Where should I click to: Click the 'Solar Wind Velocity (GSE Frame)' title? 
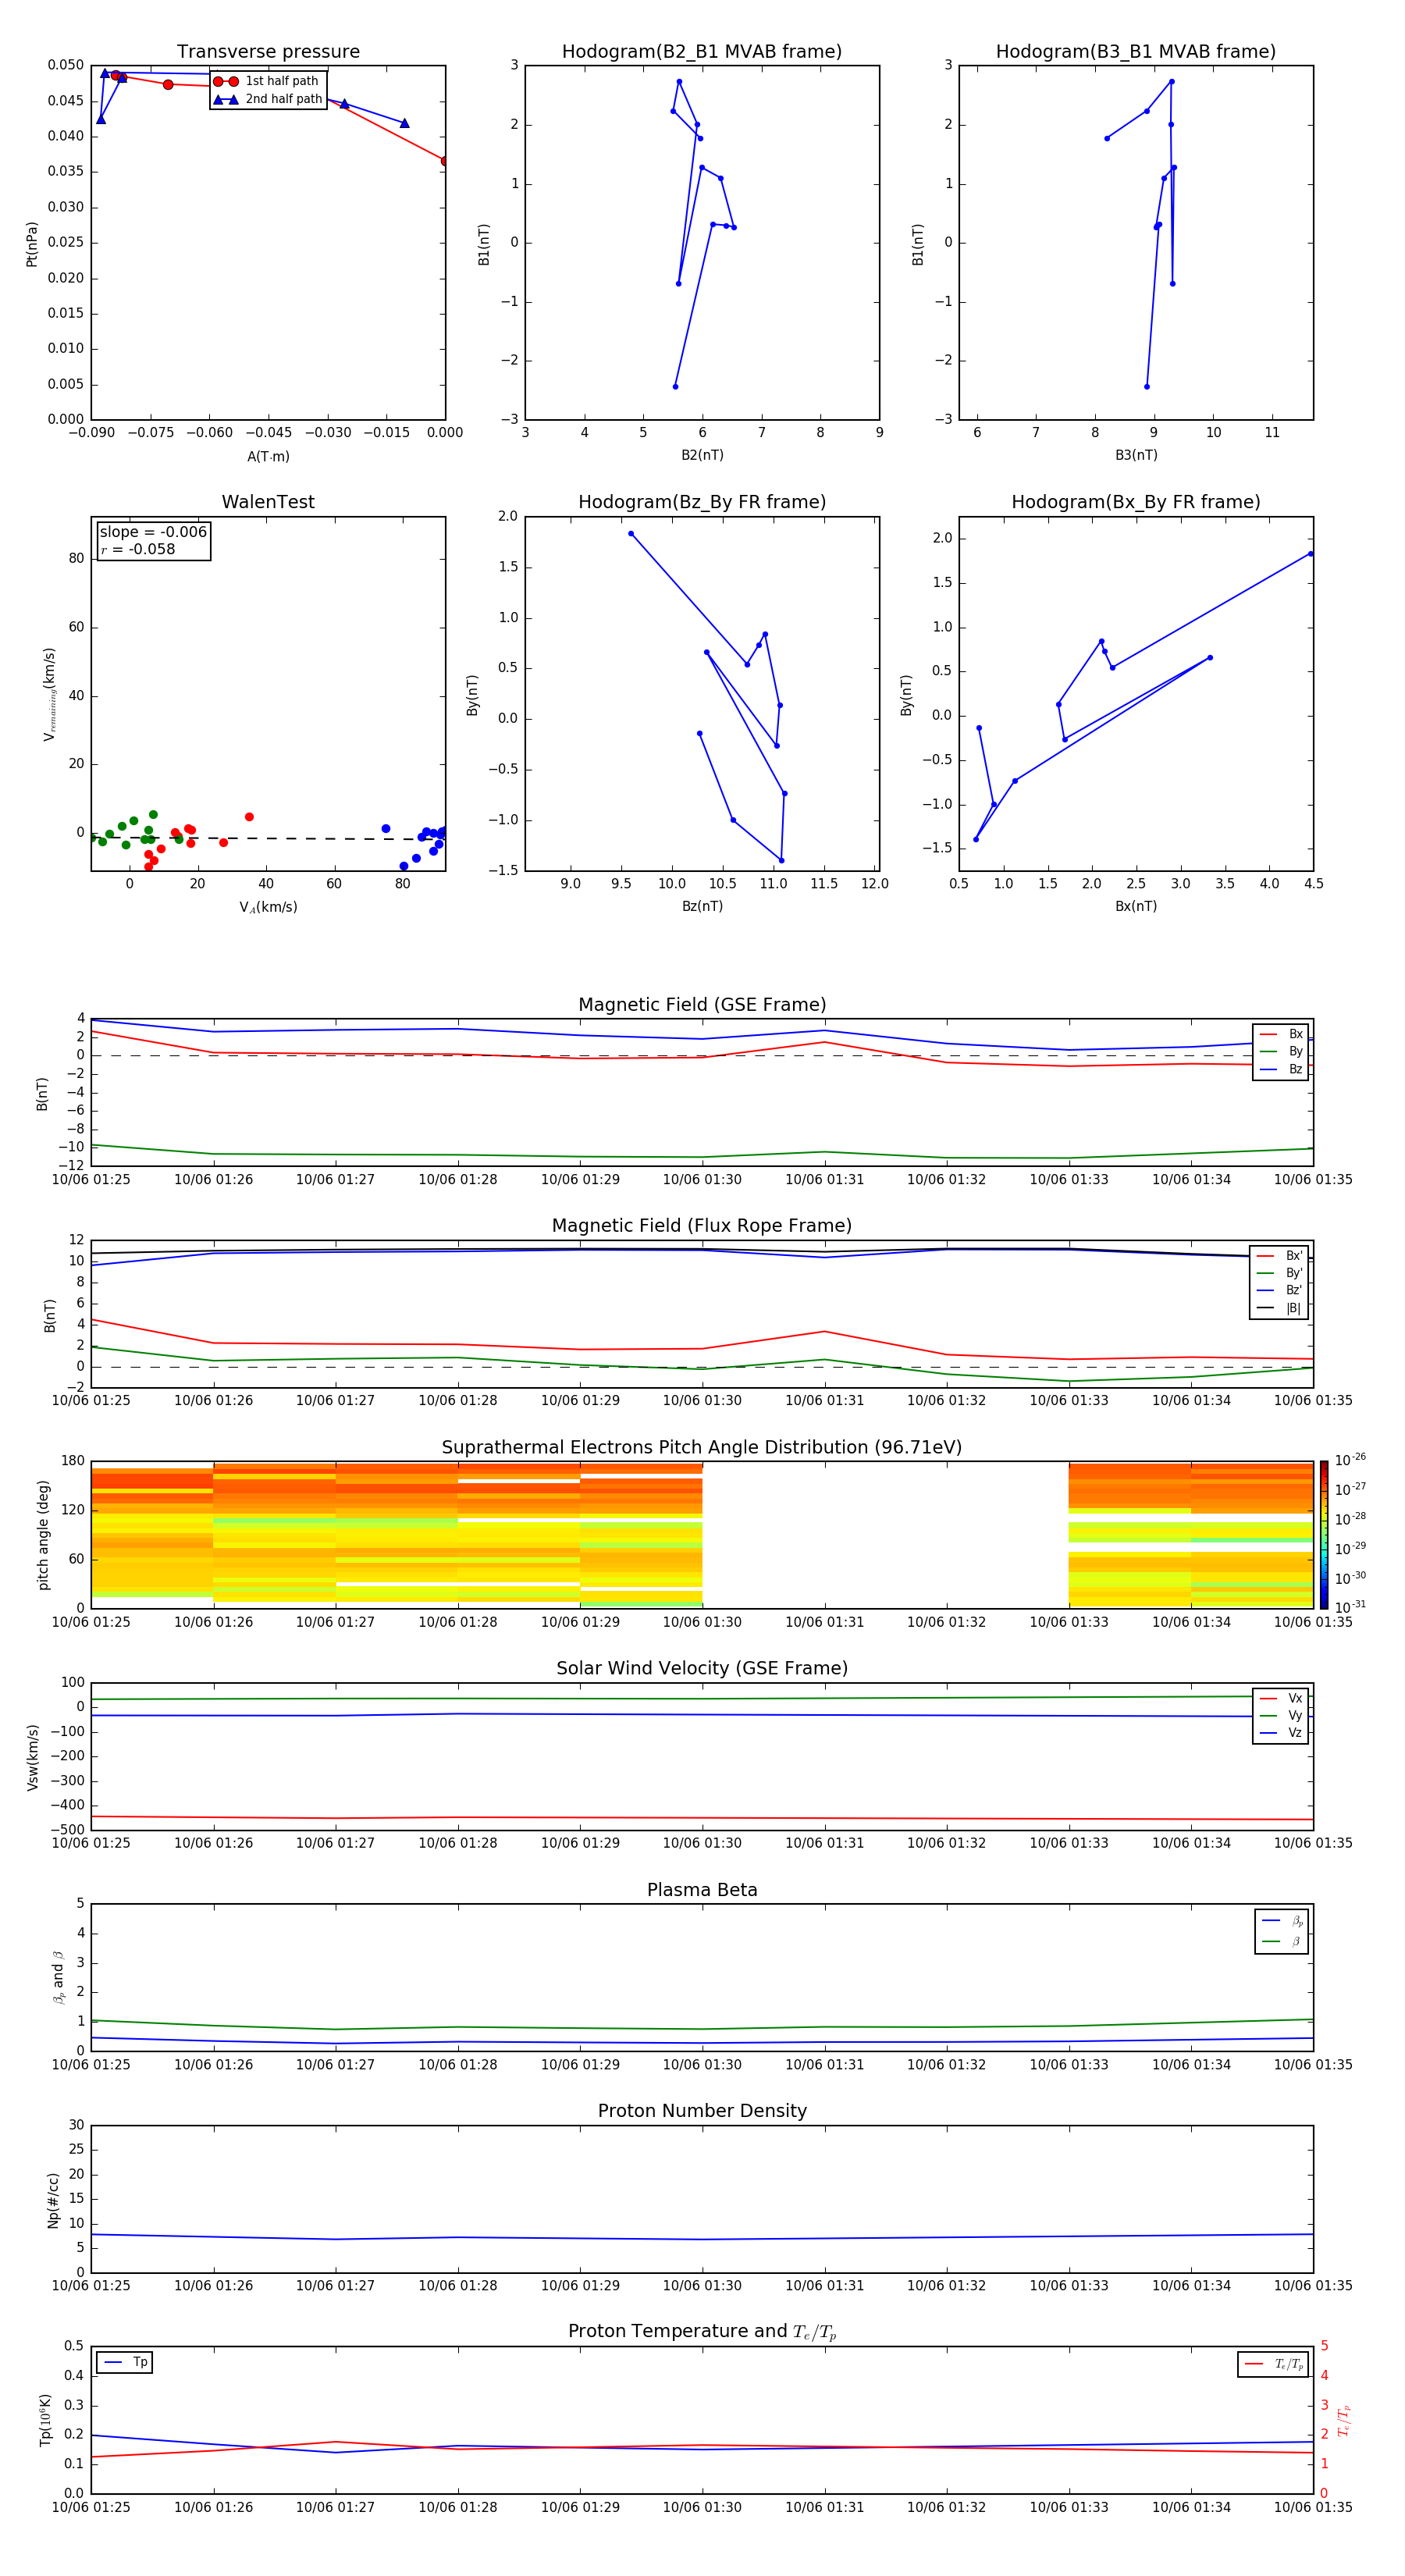(x=702, y=1669)
